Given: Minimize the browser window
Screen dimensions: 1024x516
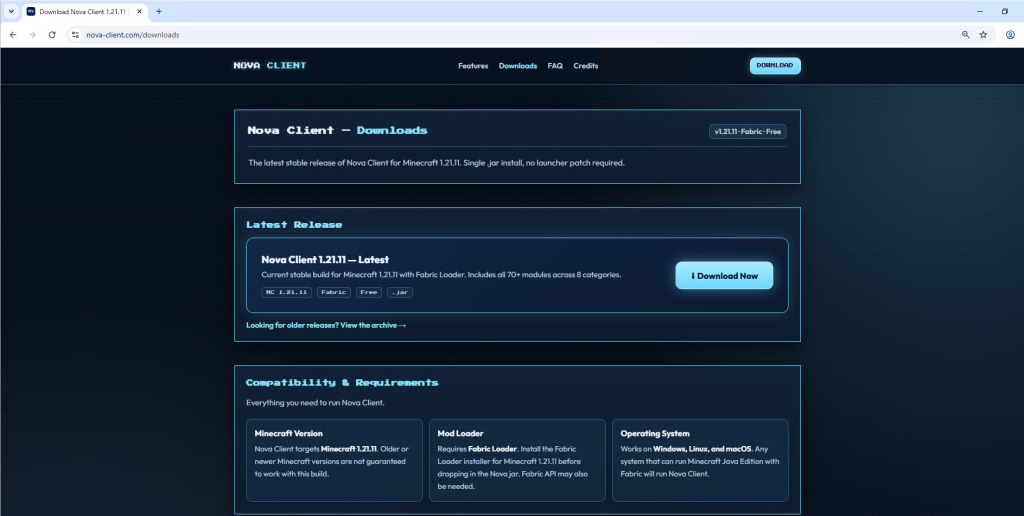Looking at the screenshot, I should click(980, 11).
